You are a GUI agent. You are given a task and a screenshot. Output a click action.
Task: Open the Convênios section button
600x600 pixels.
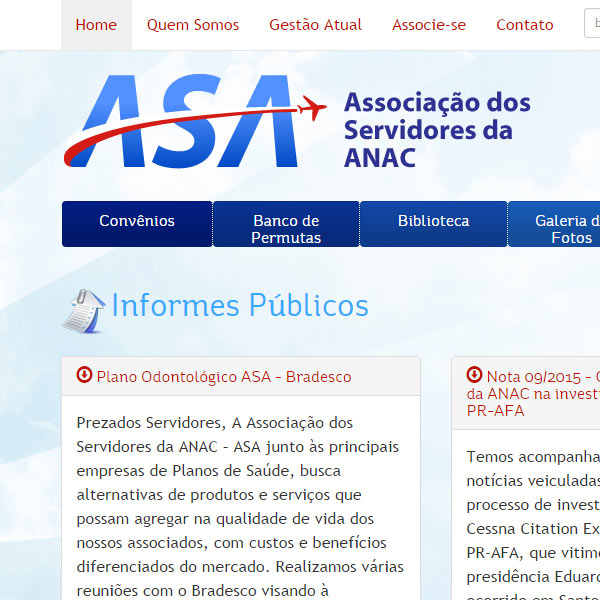(x=137, y=224)
